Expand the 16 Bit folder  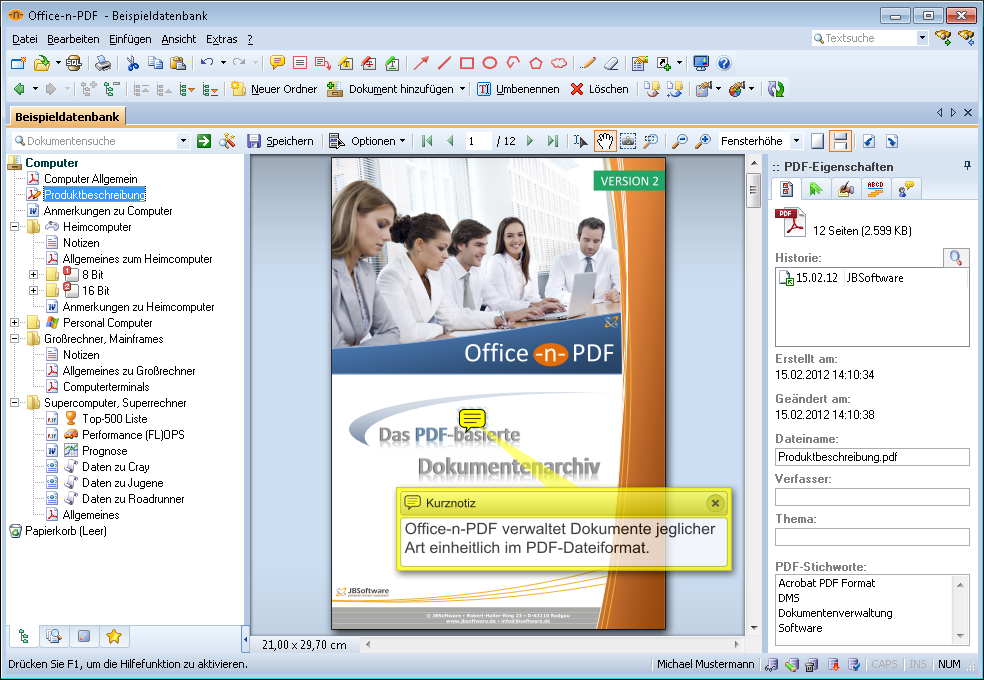coord(34,290)
